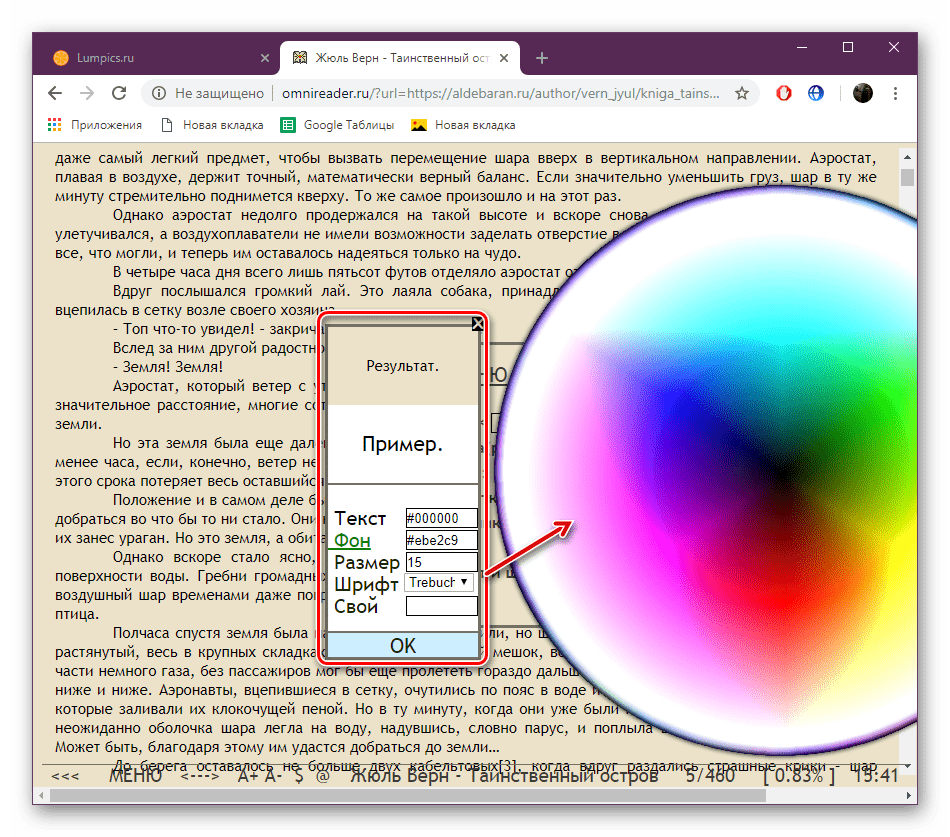Click the Текст color hex field
The width and height of the screenshot is (950, 837).
441,518
